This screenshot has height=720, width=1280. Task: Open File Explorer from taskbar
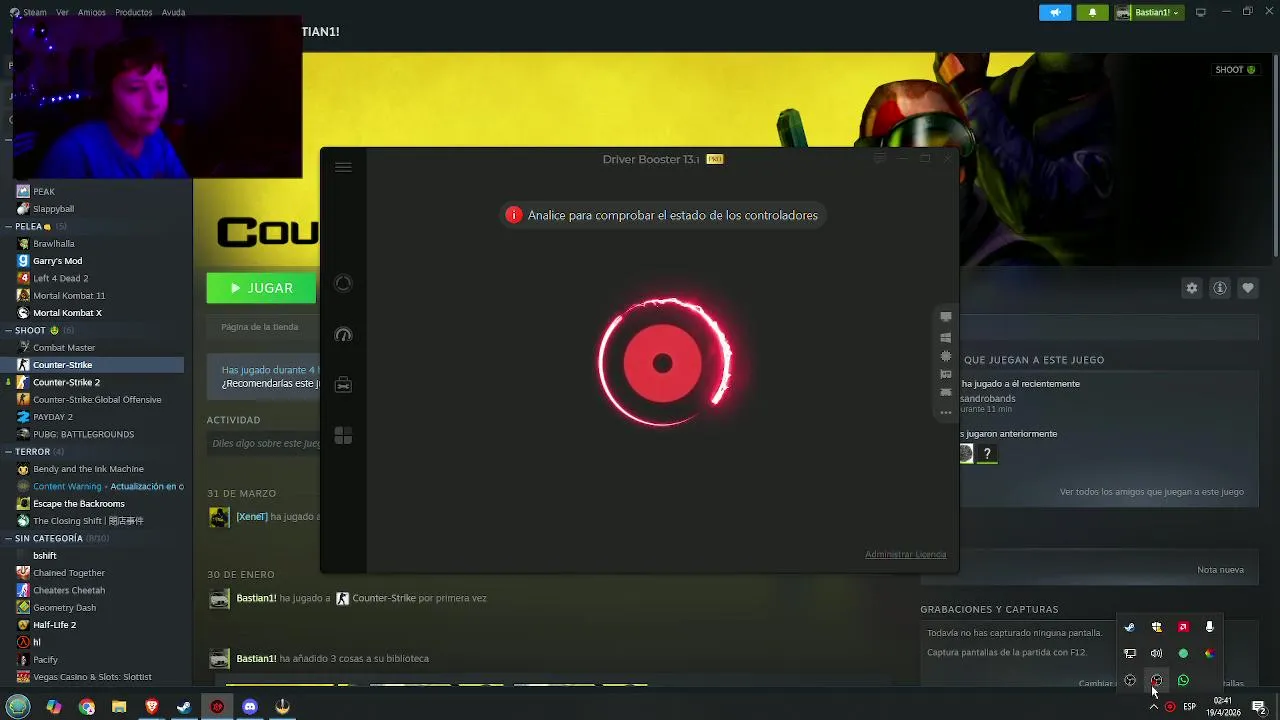click(119, 707)
